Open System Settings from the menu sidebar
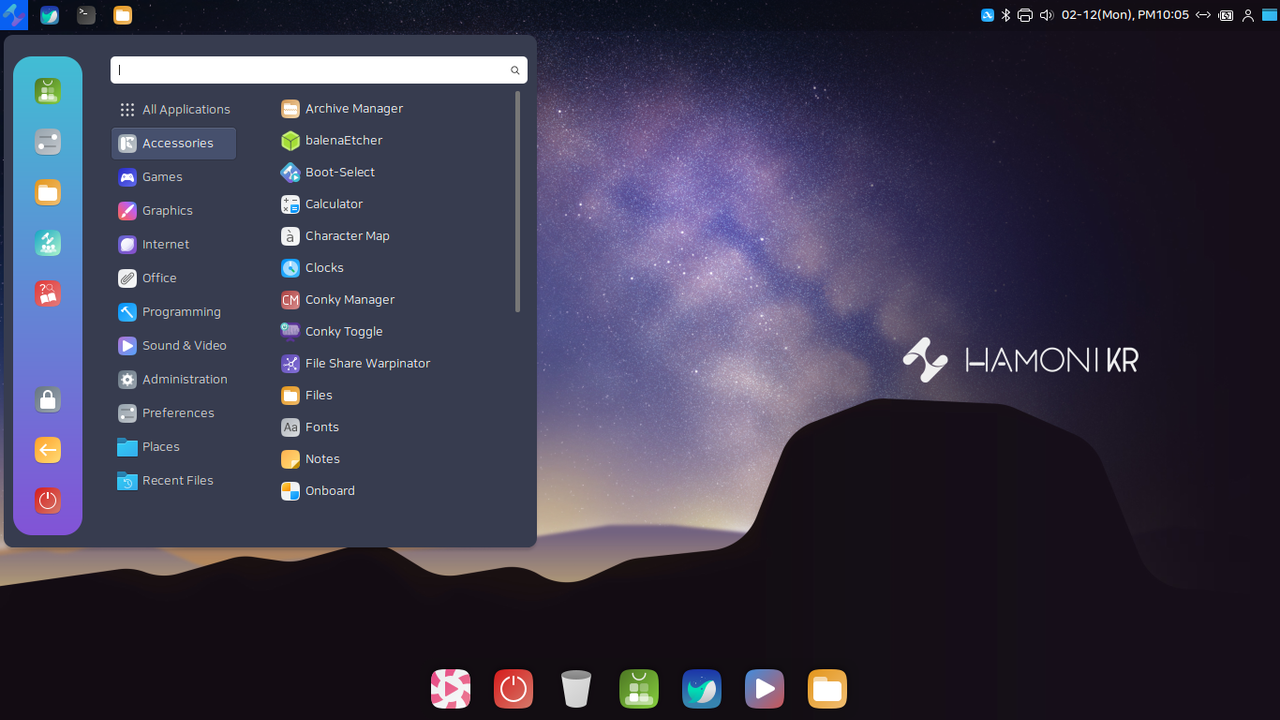The width and height of the screenshot is (1280, 720). (48, 142)
